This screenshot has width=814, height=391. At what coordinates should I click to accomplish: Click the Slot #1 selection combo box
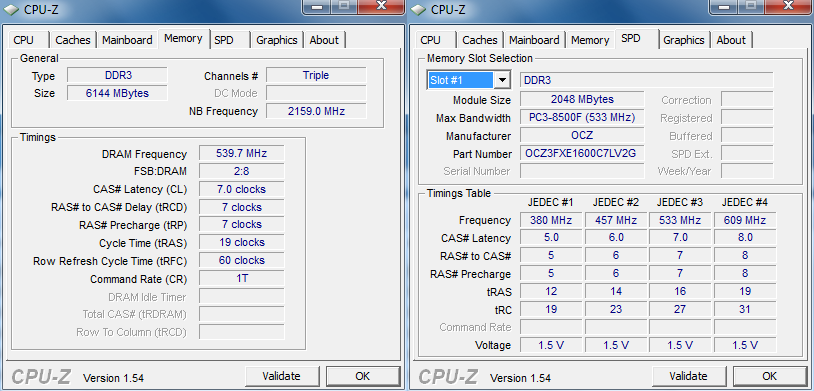[469, 80]
